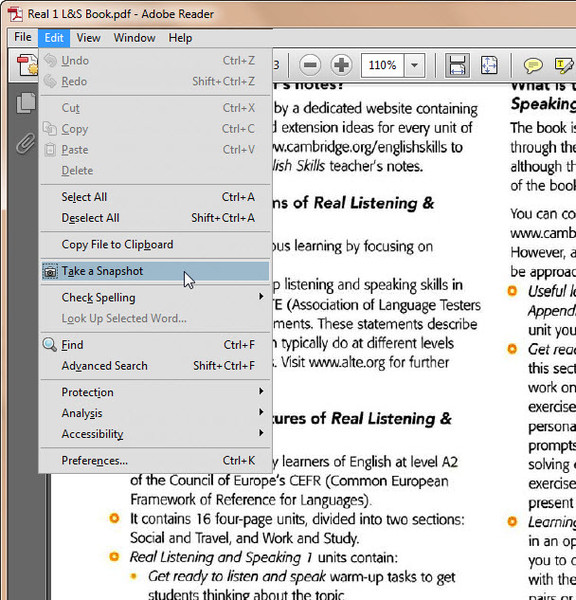Click the Zoom In plus icon
This screenshot has width=576, height=600.
[341, 65]
